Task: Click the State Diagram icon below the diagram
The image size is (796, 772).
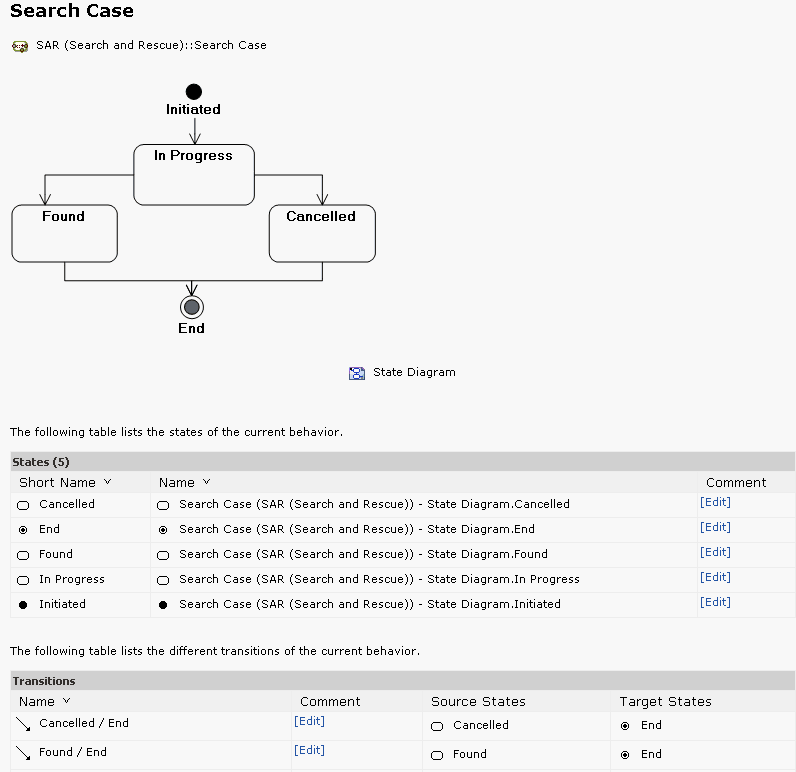Action: [x=357, y=373]
